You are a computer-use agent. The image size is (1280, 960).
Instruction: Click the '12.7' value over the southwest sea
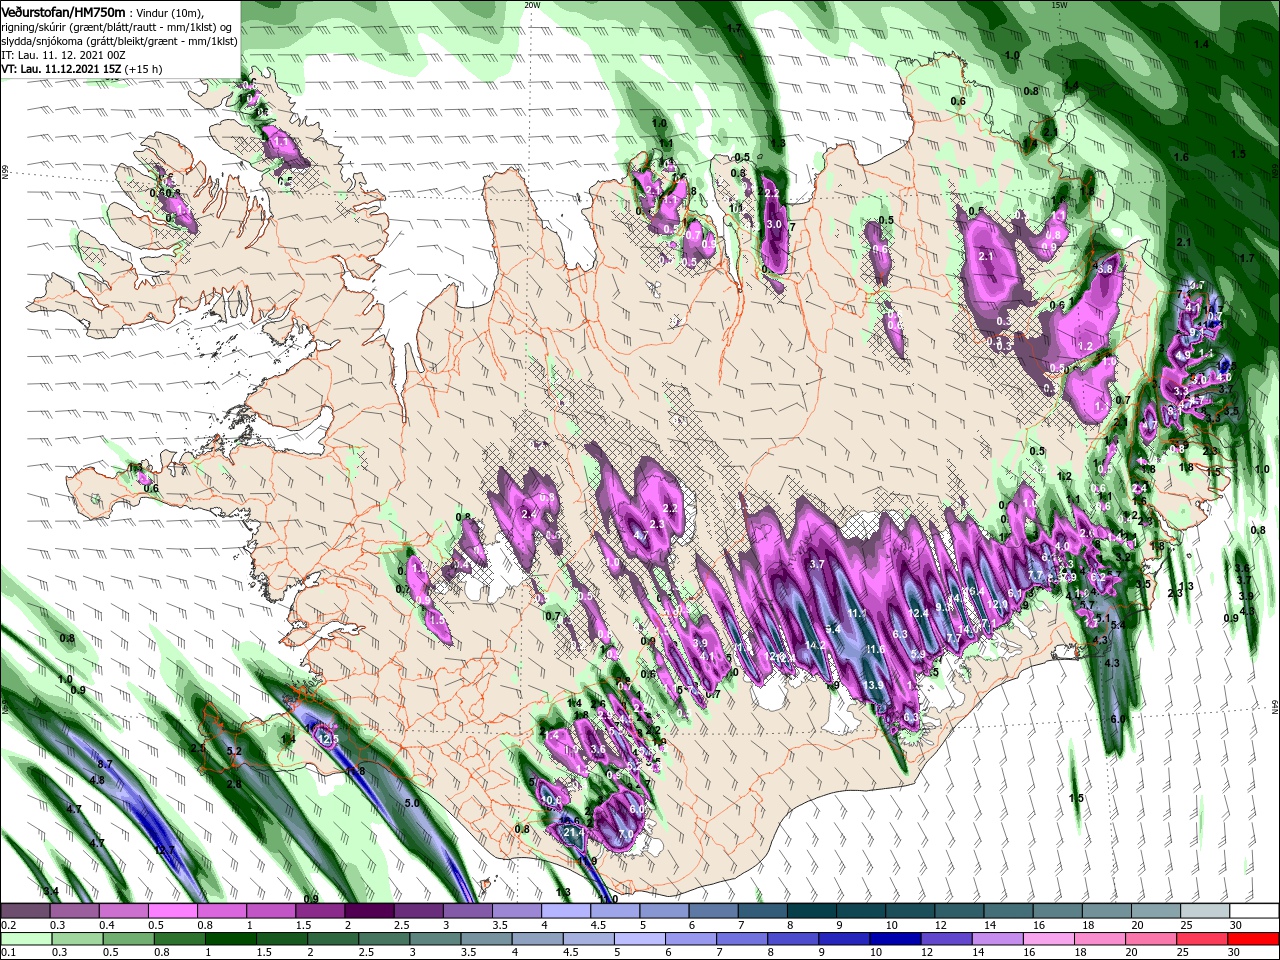[165, 850]
